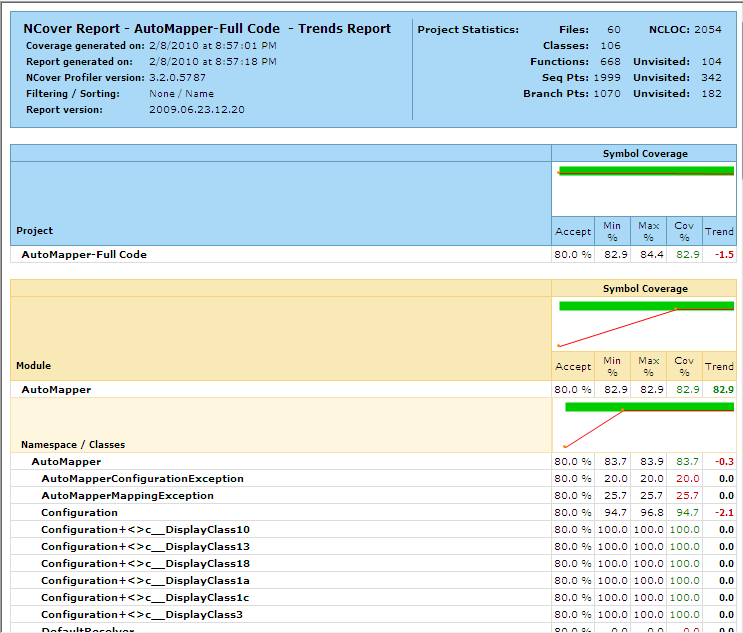
Task: Click the Namespace / Classes section heading
Action: click(73, 444)
